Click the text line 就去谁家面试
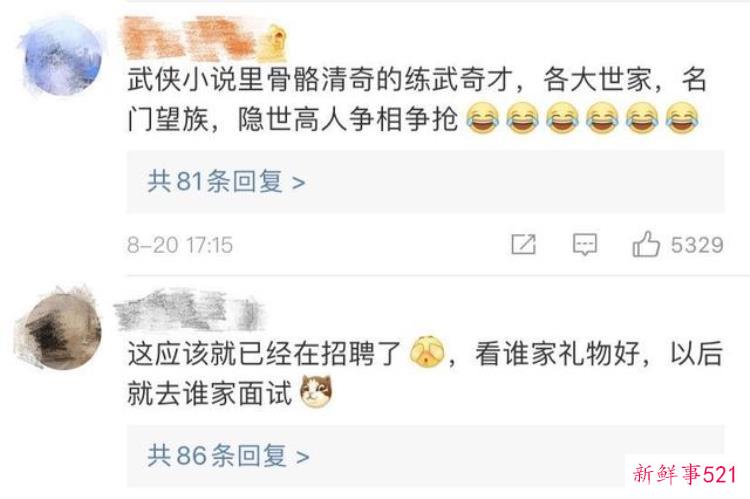Image resolution: width=750 pixels, height=499 pixels. [210, 393]
